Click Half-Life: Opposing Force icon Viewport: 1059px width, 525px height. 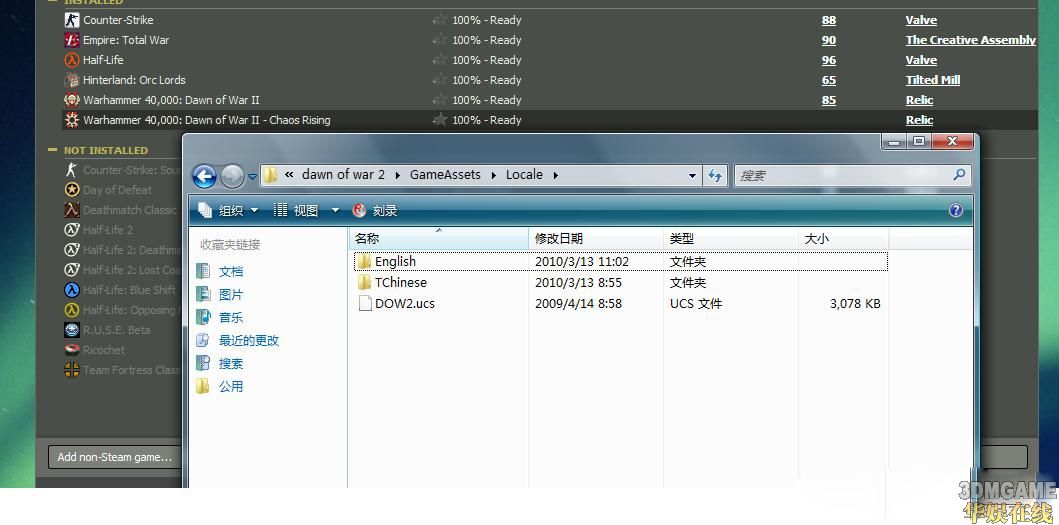(72, 310)
